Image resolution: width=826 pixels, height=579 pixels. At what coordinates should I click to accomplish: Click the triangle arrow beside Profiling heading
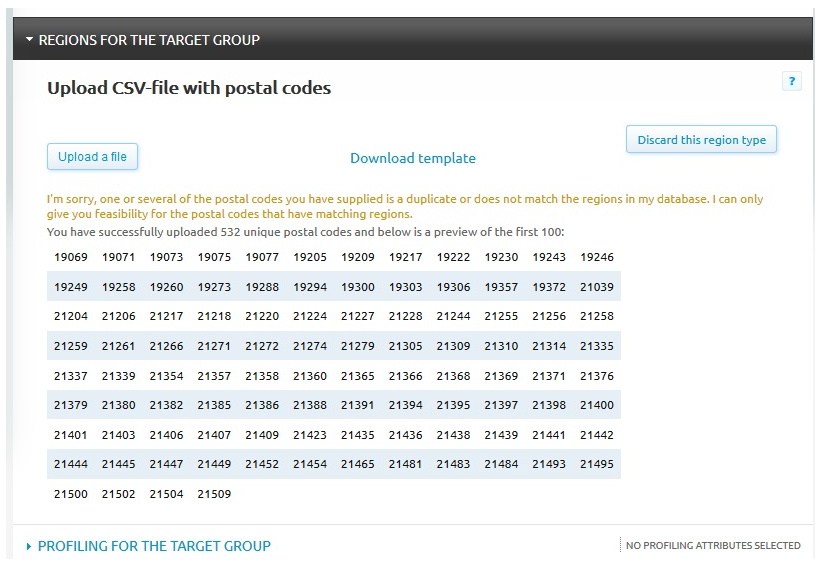30,546
